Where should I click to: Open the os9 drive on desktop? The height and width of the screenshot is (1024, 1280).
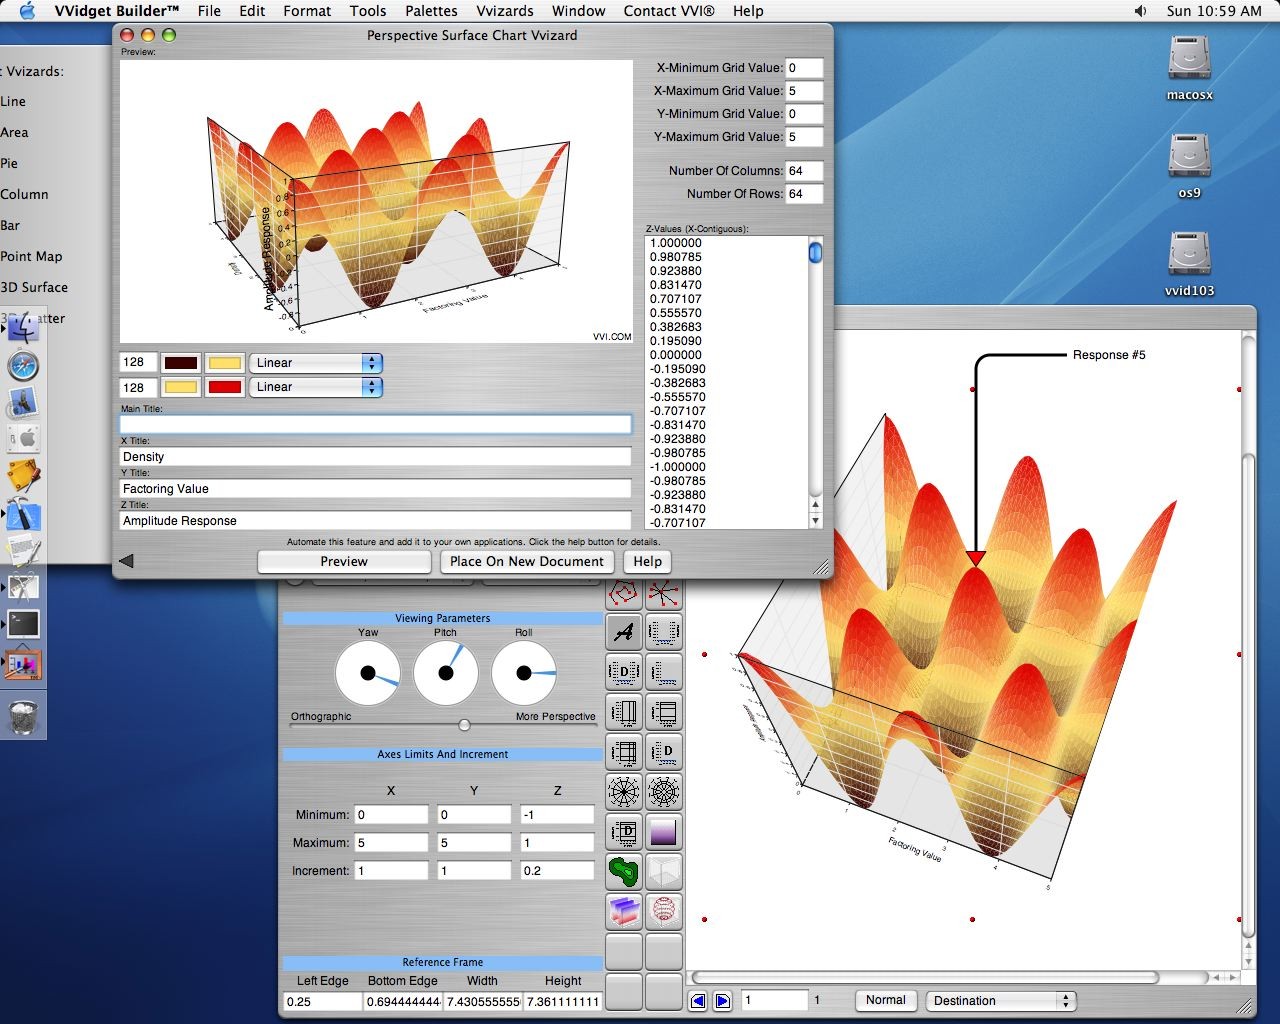[1189, 167]
